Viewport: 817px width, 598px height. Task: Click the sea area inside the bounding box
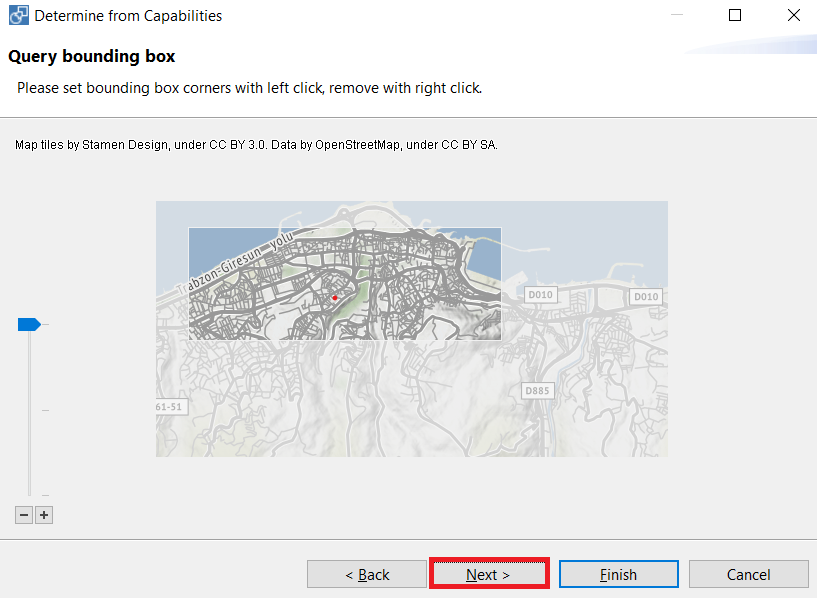click(x=219, y=248)
